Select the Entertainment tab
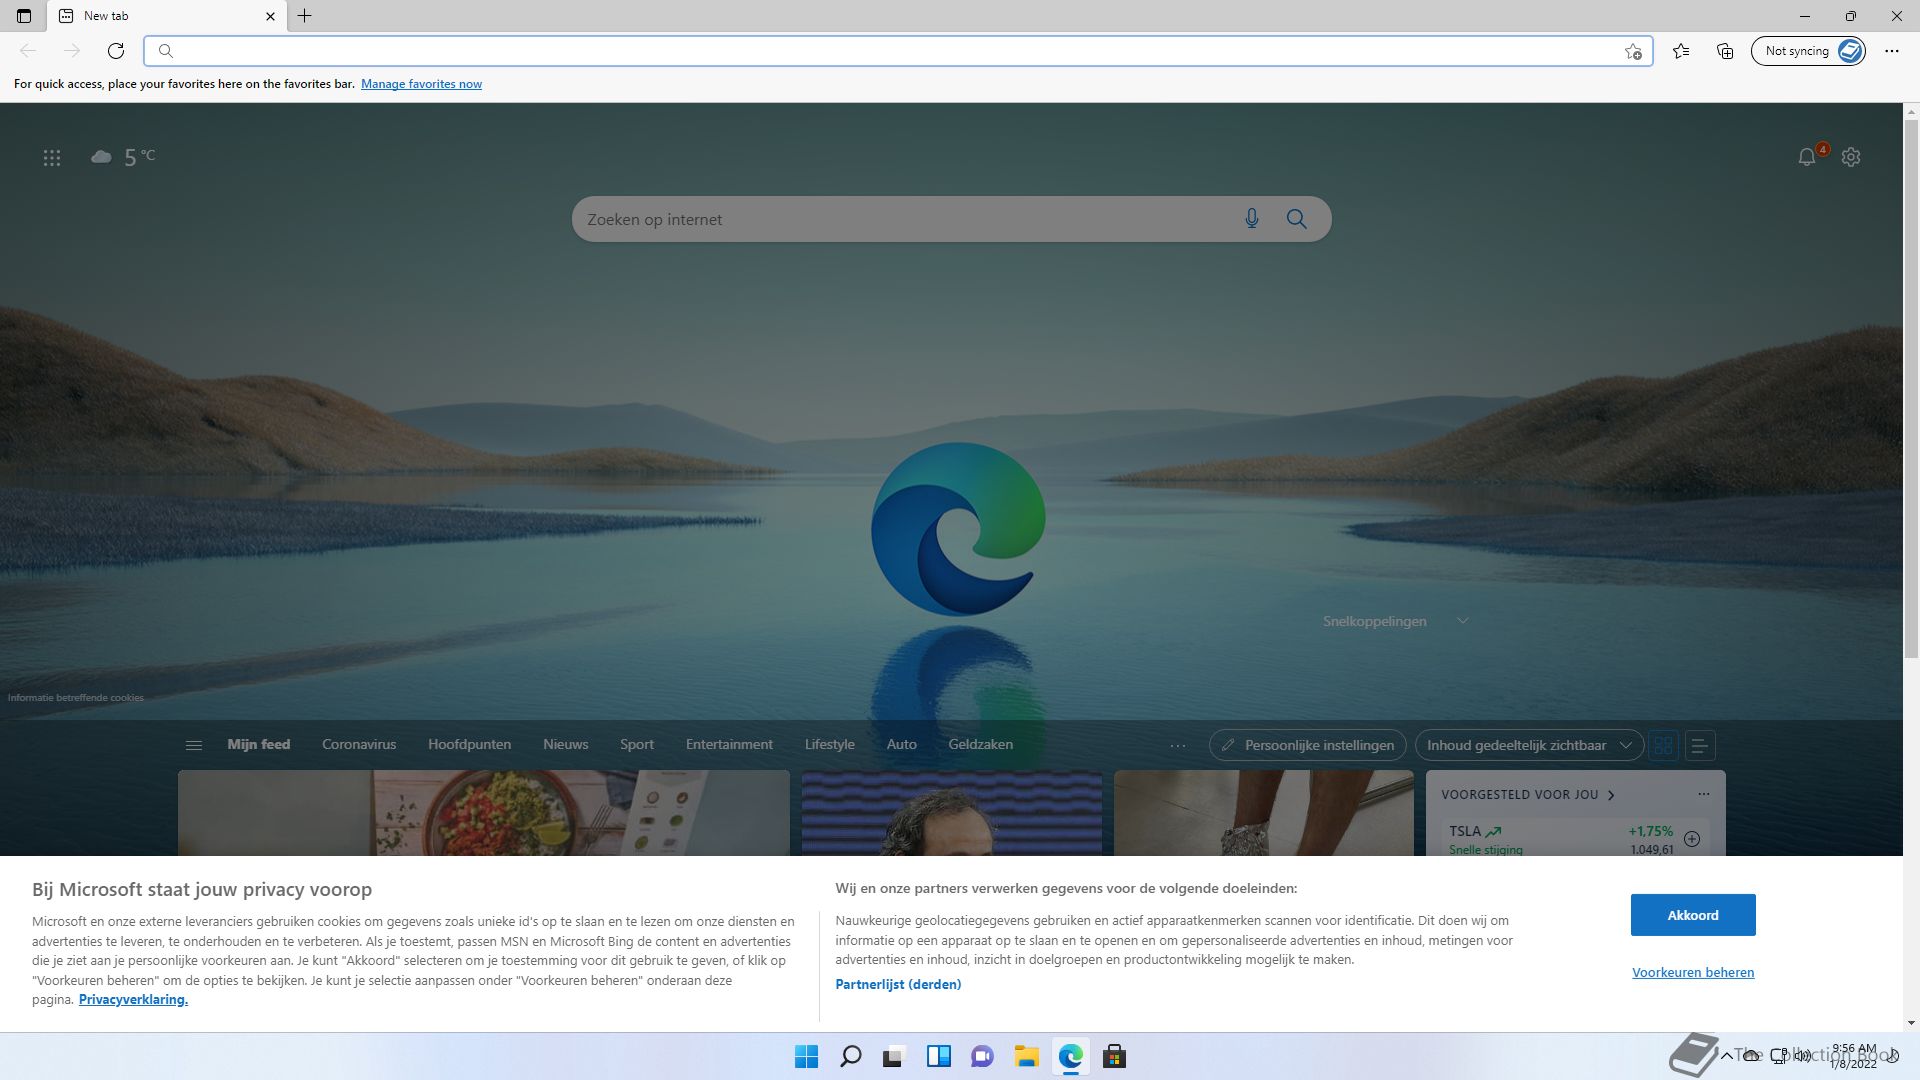The width and height of the screenshot is (1920, 1080). 729,744
